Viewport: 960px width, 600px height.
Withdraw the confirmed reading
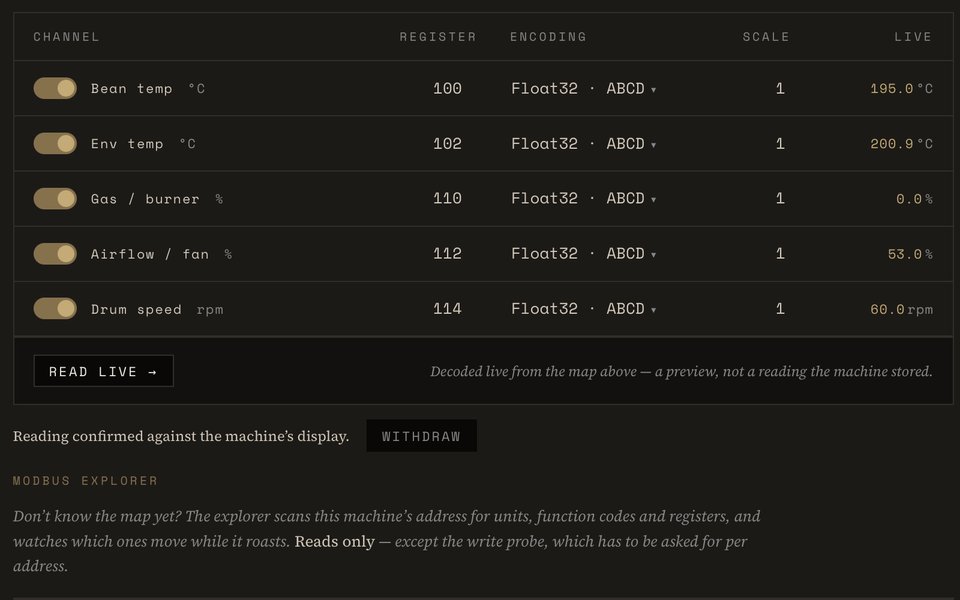point(421,436)
